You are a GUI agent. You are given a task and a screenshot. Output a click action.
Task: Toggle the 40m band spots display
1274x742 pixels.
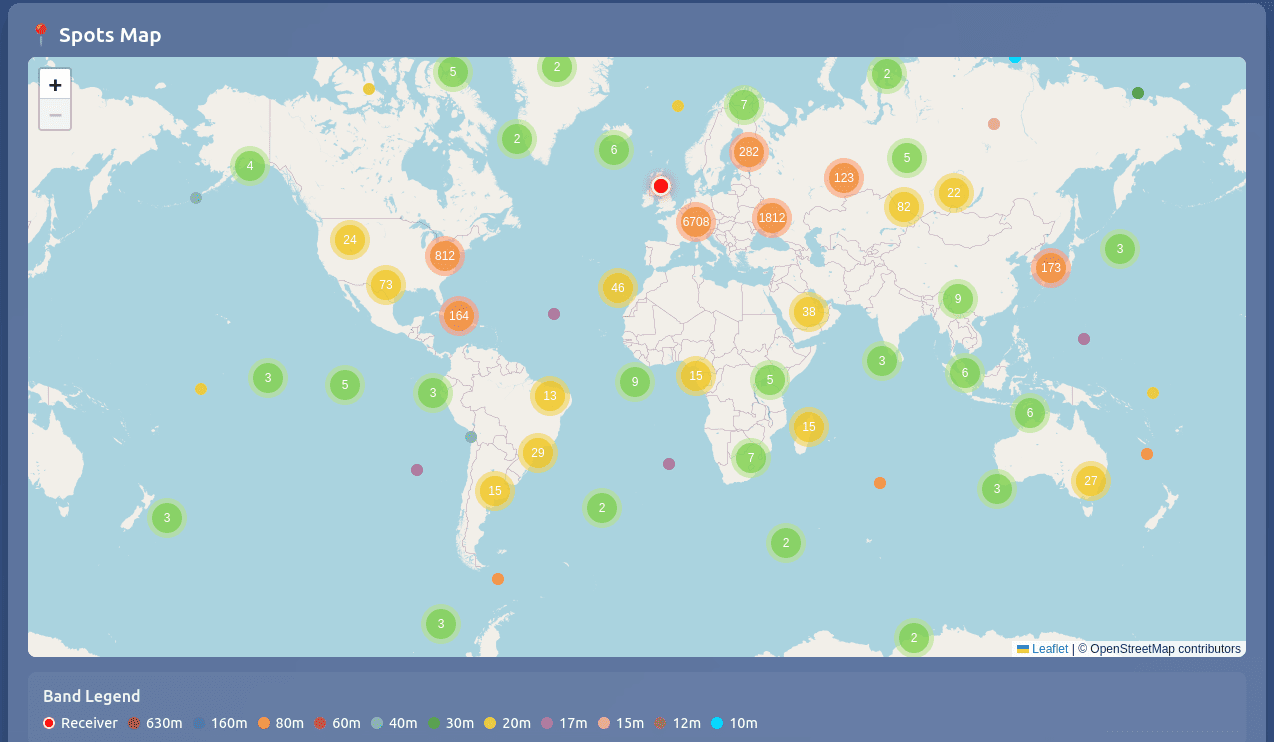pyautogui.click(x=378, y=723)
